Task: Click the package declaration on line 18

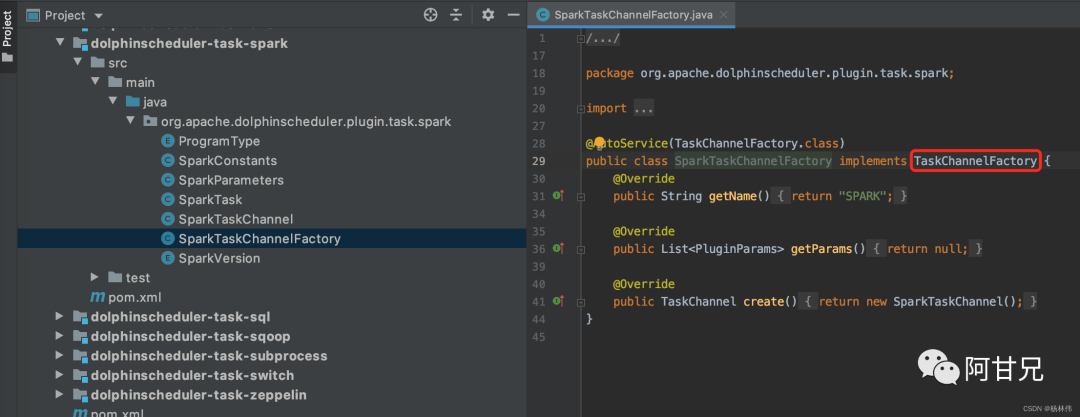Action: tap(770, 73)
